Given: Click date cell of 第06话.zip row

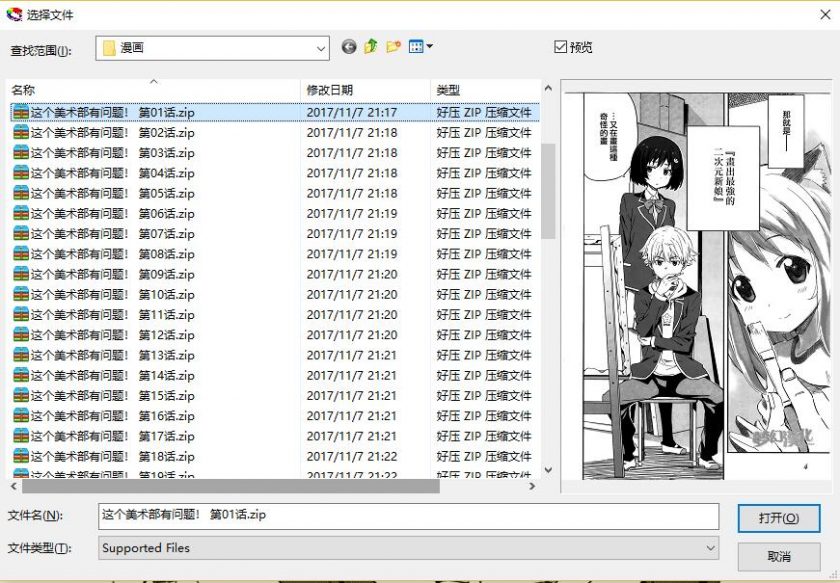Looking at the screenshot, I should coord(352,213).
